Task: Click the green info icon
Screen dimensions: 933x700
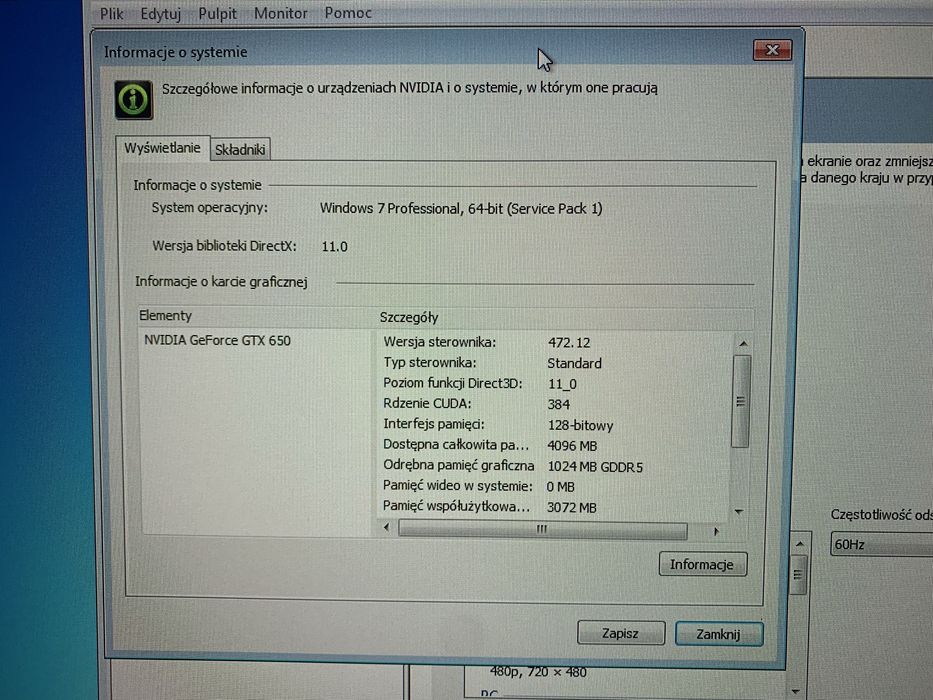Action: (x=133, y=100)
